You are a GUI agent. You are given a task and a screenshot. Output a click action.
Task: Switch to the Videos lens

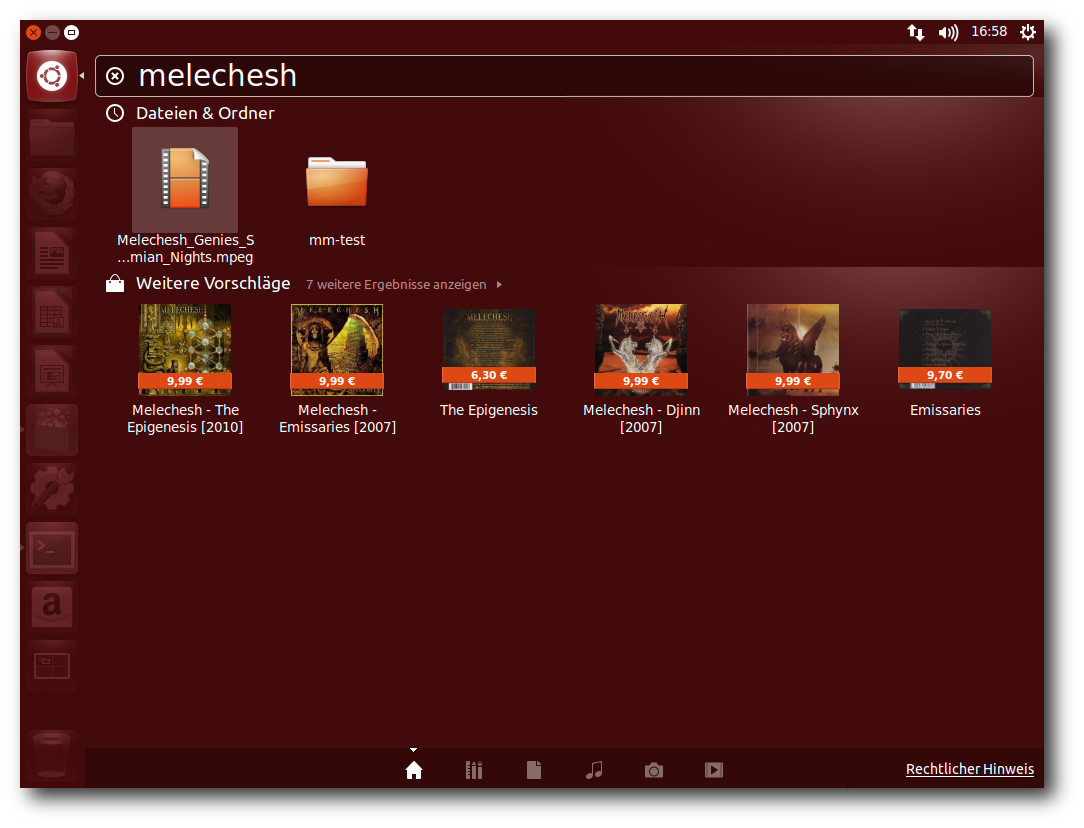click(714, 770)
